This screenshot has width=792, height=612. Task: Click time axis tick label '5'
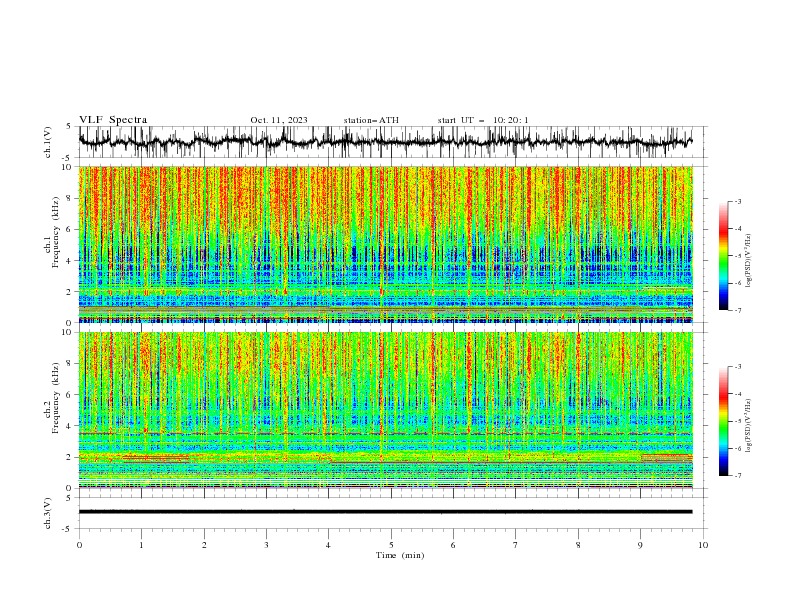click(x=391, y=545)
